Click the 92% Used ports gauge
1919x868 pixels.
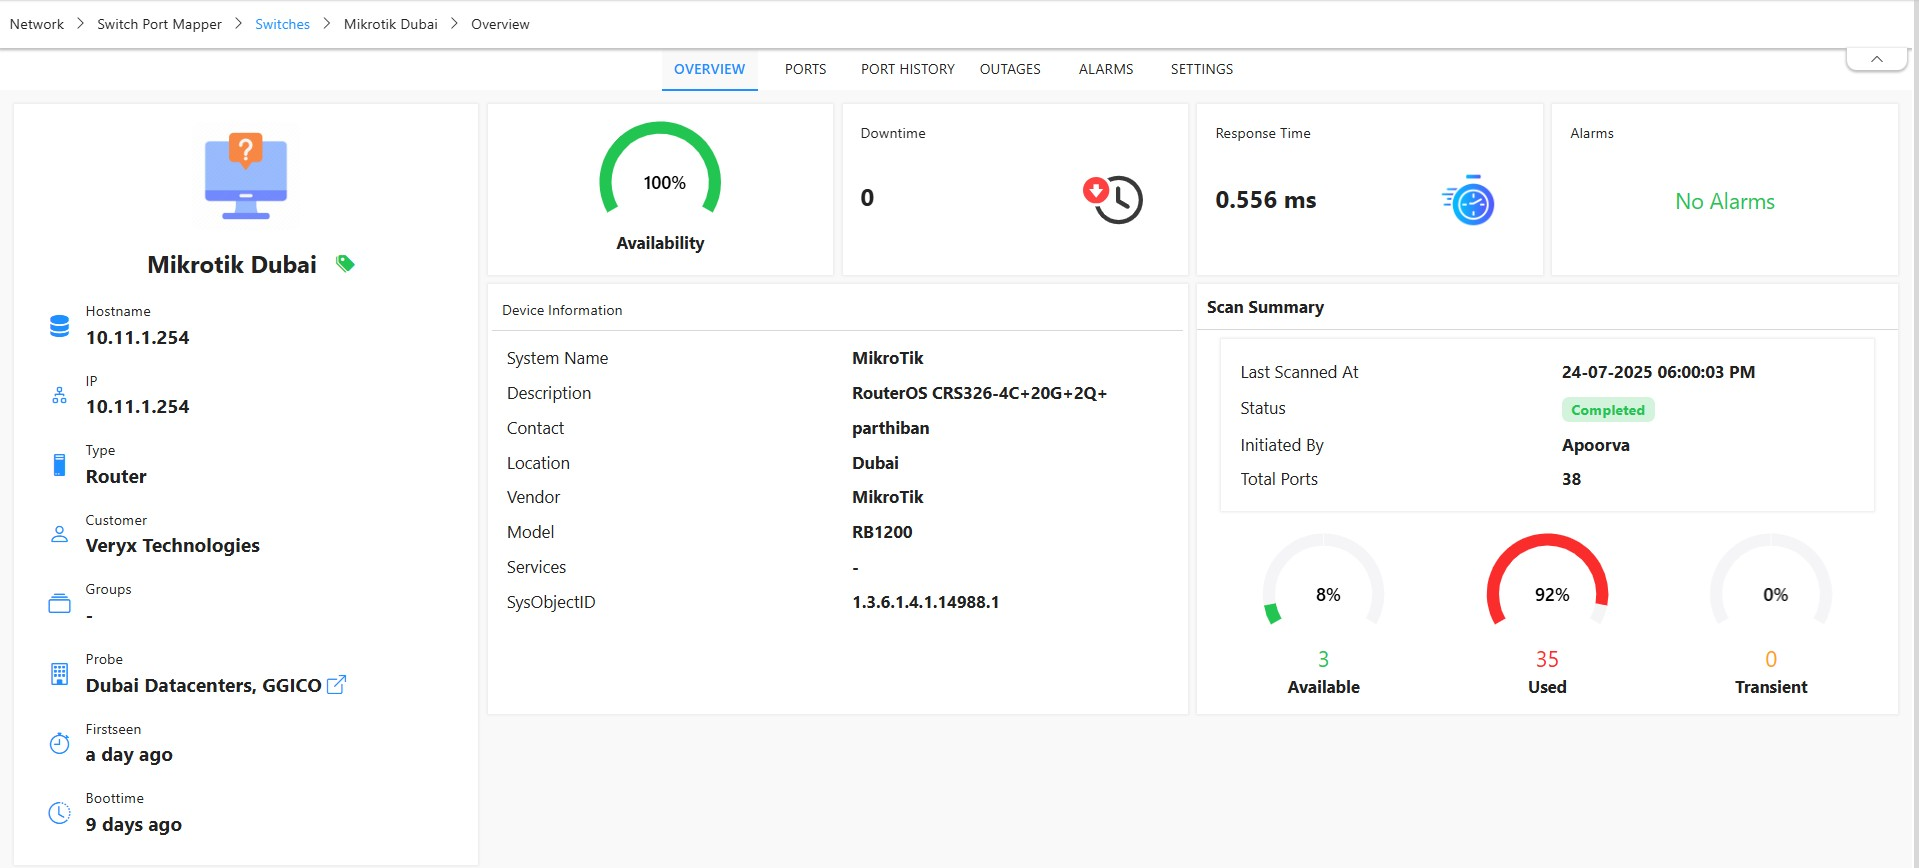[1547, 590]
